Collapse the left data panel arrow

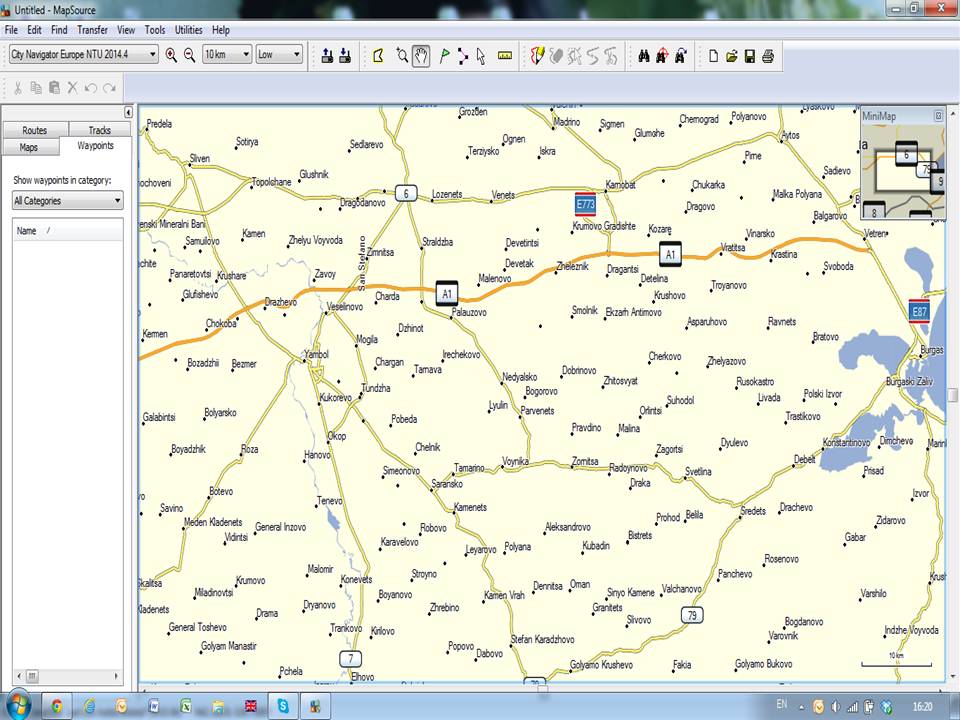coord(128,112)
